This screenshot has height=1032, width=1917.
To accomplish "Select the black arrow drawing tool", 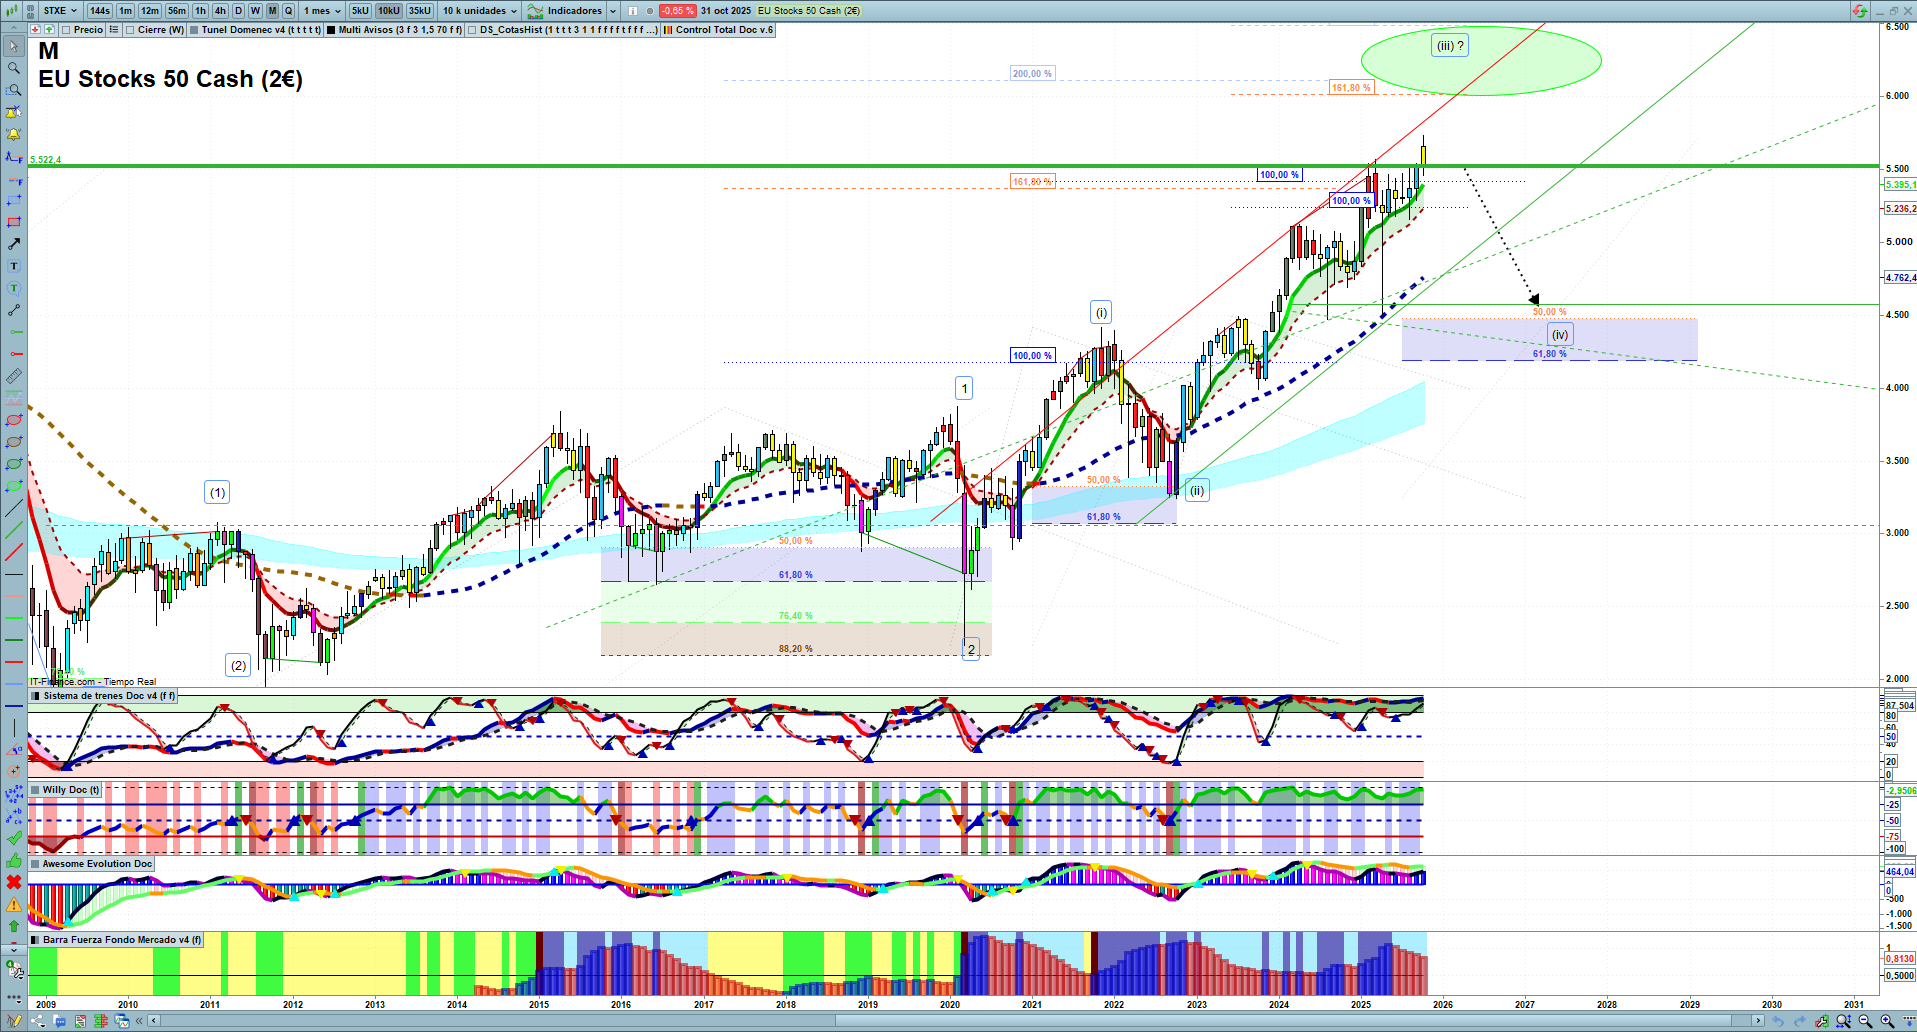I will tap(14, 244).
